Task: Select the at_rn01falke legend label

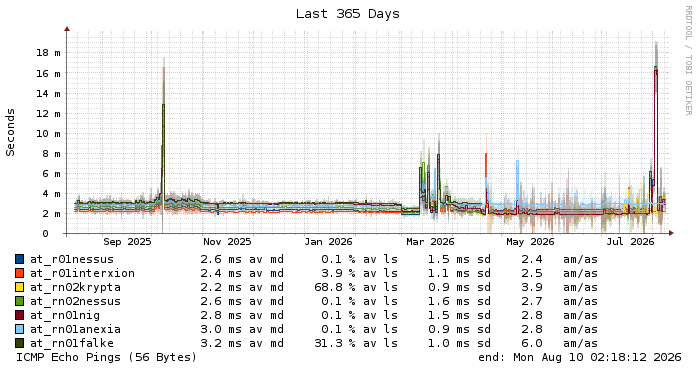Action: (72, 343)
